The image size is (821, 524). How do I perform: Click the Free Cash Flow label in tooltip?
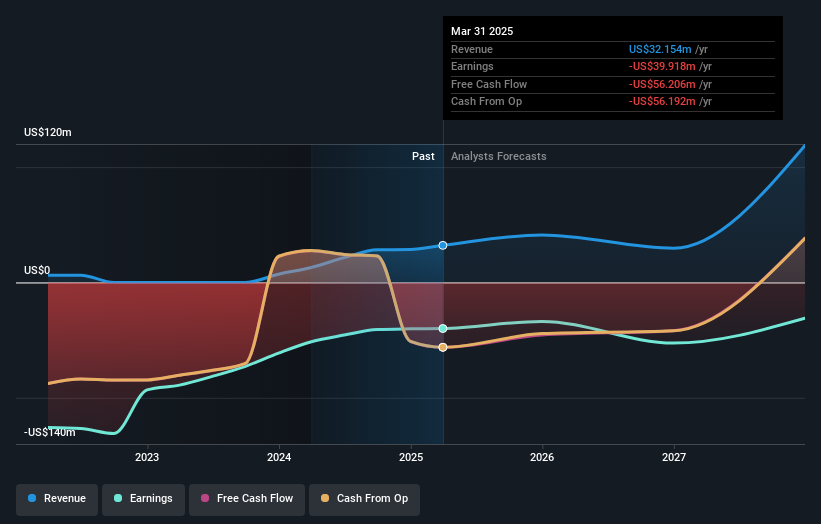[489, 84]
